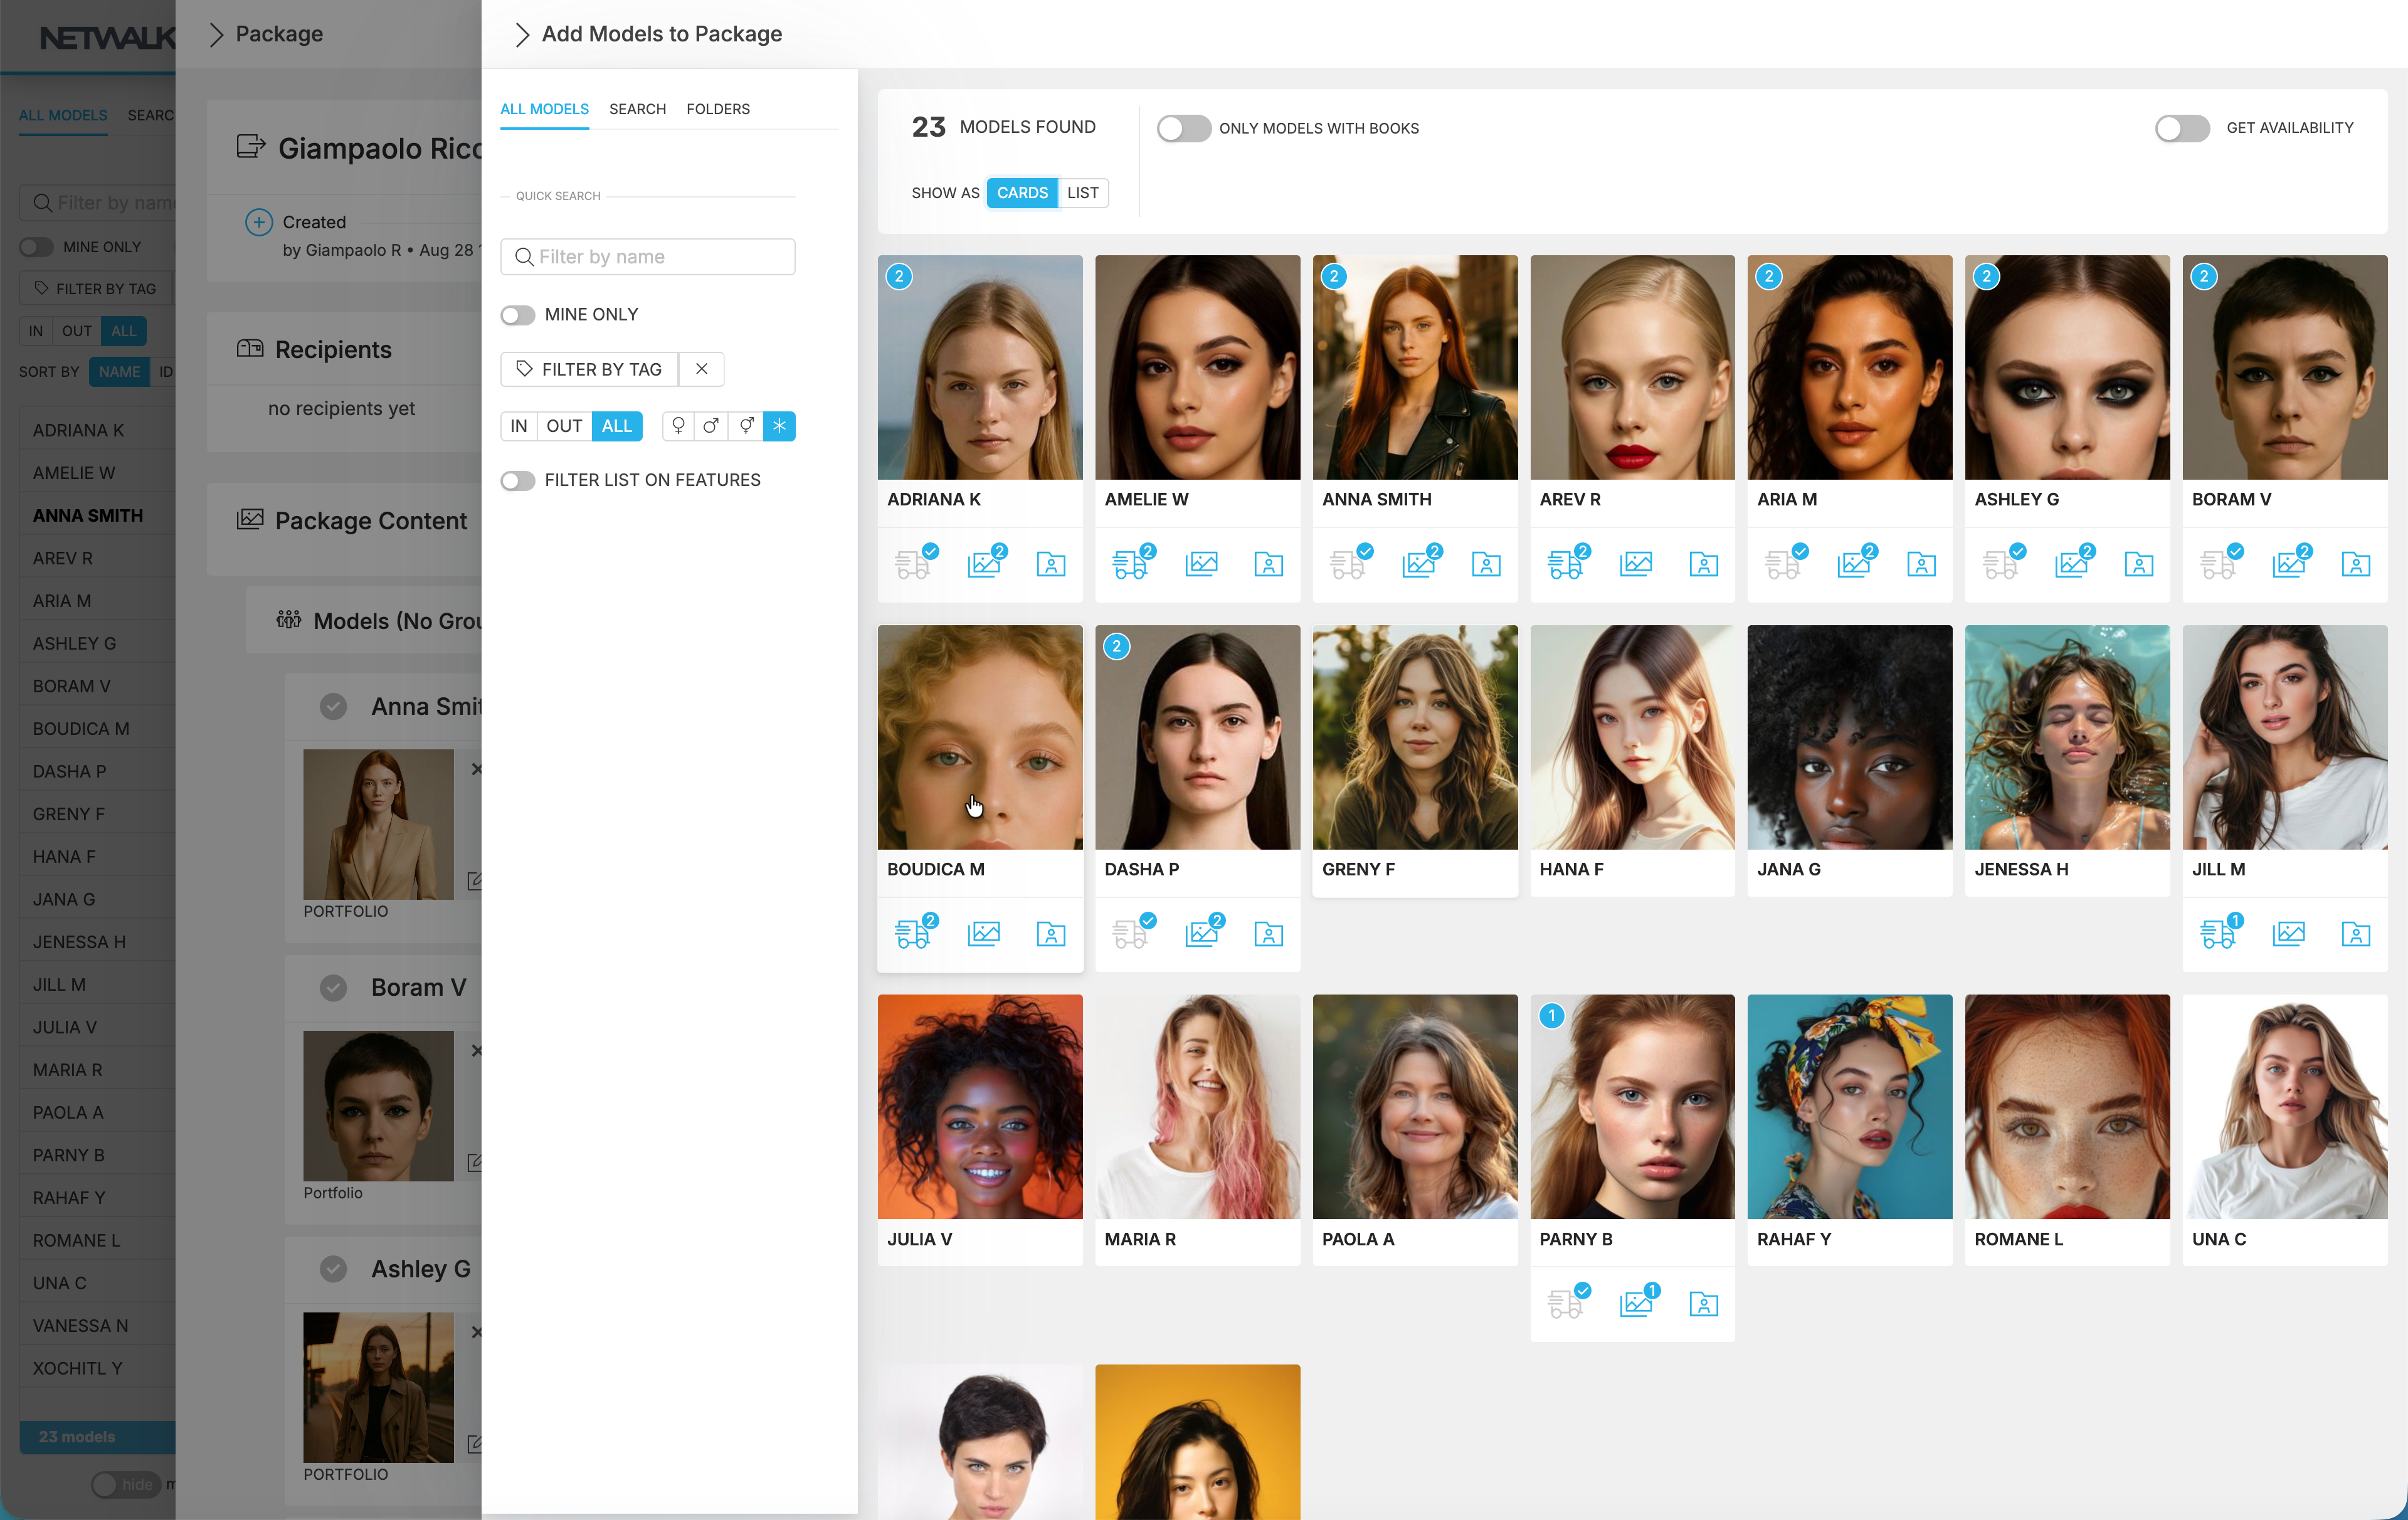Click the Recipients panel icon
Image resolution: width=2408 pixels, height=1520 pixels.
pos(249,349)
